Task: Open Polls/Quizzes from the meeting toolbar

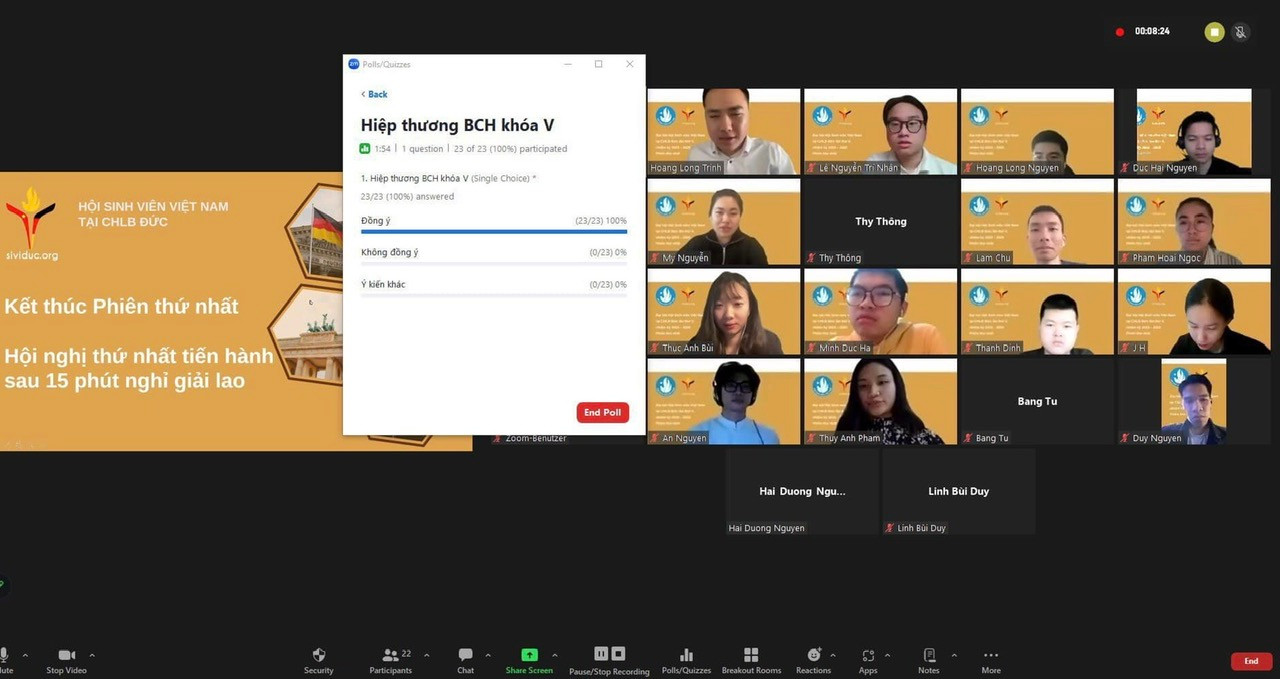Action: point(686,656)
